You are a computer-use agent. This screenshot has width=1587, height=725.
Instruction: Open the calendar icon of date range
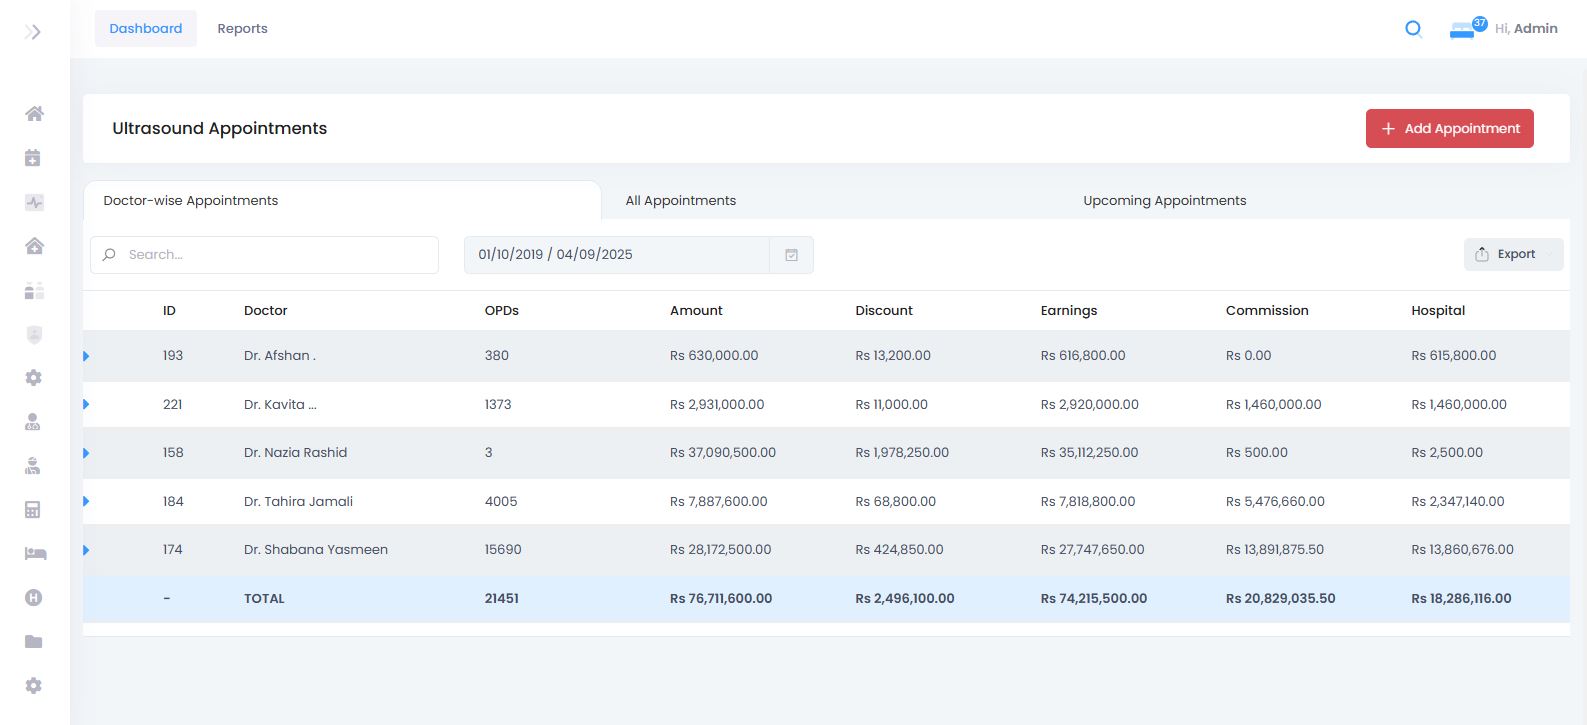point(791,255)
